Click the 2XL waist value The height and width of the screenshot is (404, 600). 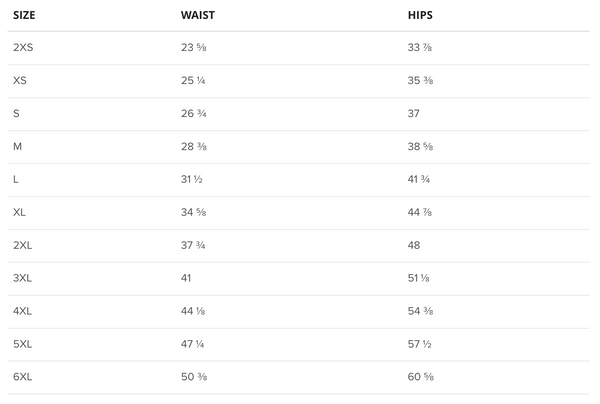tap(193, 246)
